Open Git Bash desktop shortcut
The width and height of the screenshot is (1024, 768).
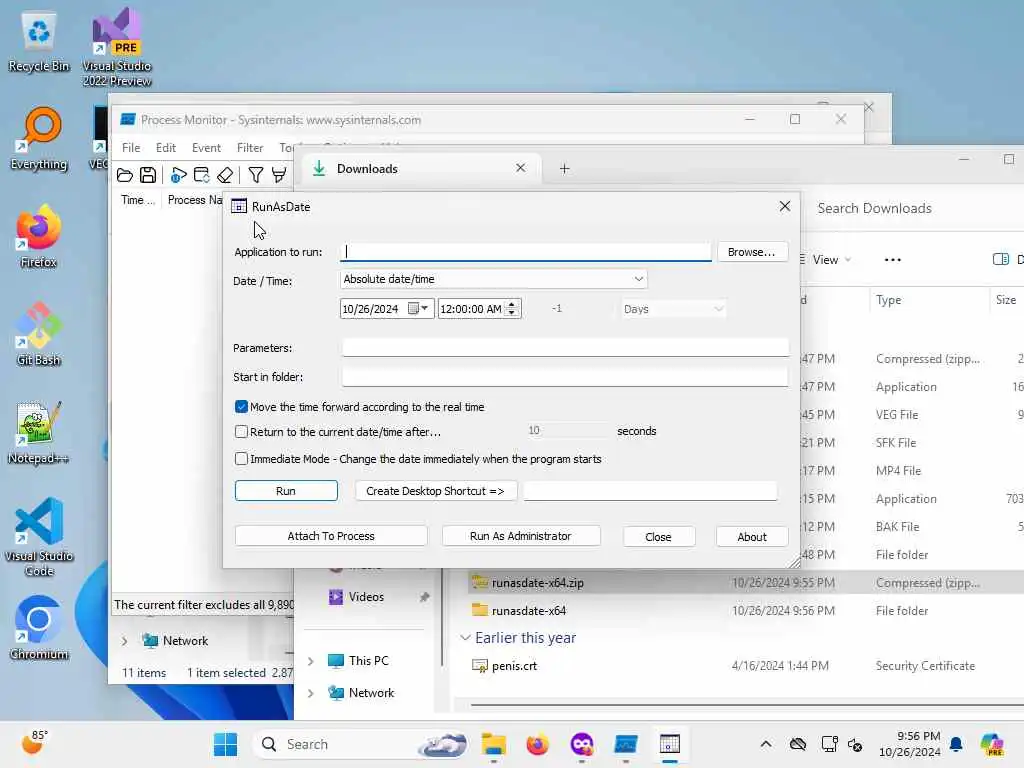39,334
